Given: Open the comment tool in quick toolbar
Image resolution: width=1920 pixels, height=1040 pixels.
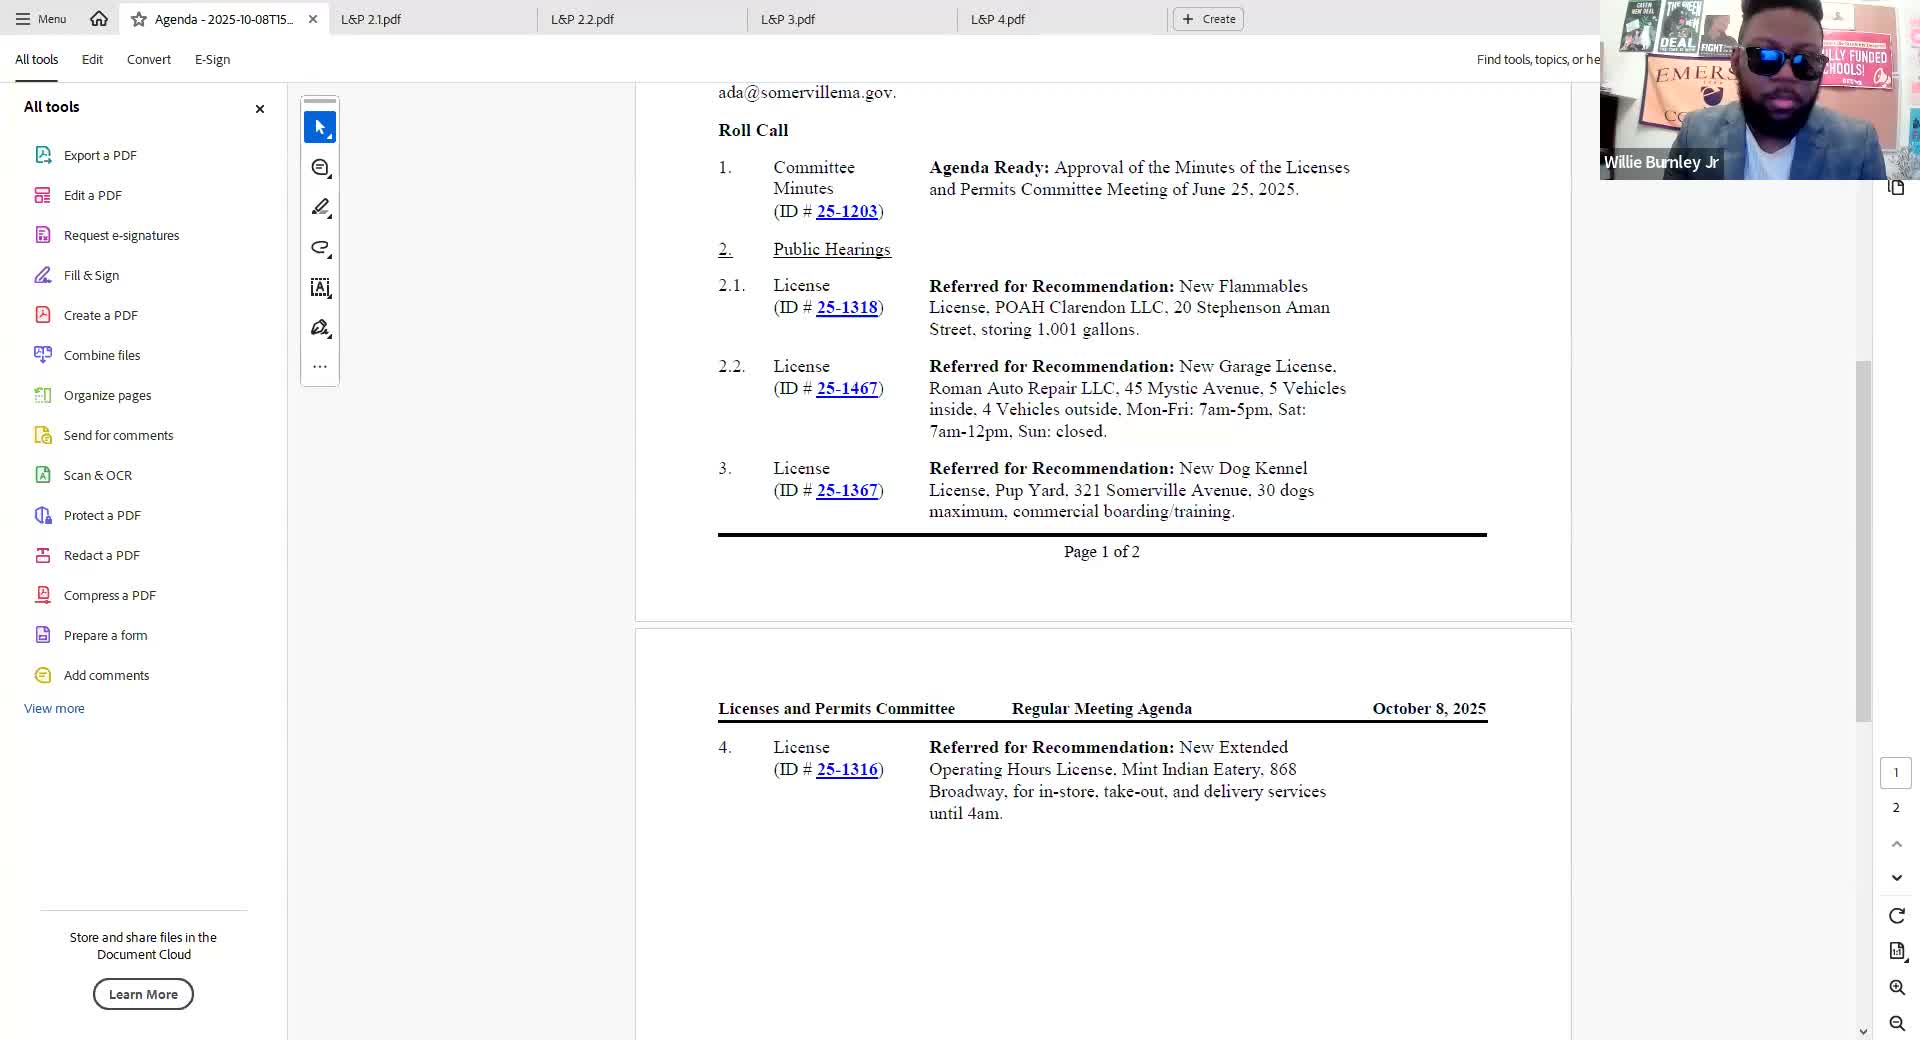Looking at the screenshot, I should (320, 168).
